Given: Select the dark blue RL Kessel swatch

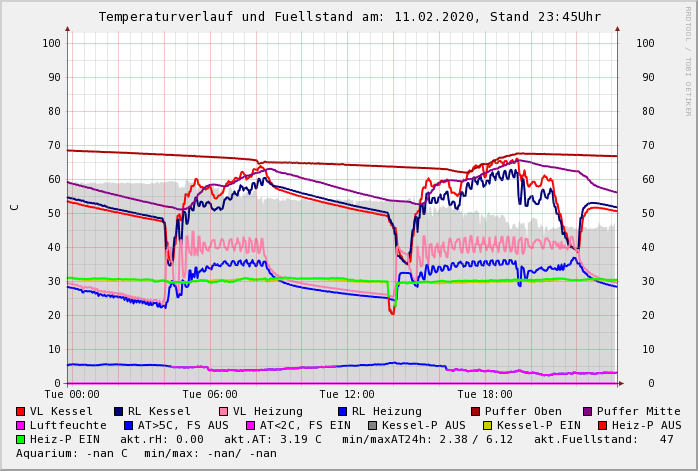Looking at the screenshot, I should coord(118,411).
